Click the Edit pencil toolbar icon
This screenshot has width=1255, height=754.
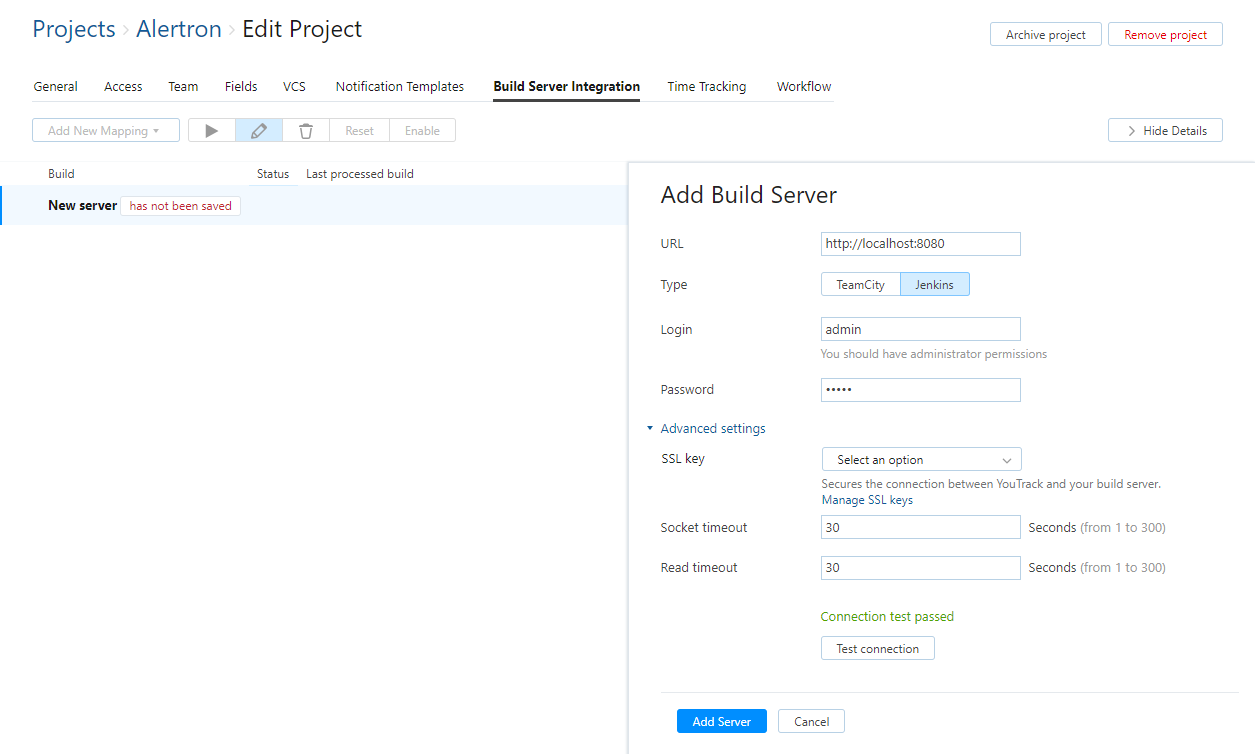point(259,131)
